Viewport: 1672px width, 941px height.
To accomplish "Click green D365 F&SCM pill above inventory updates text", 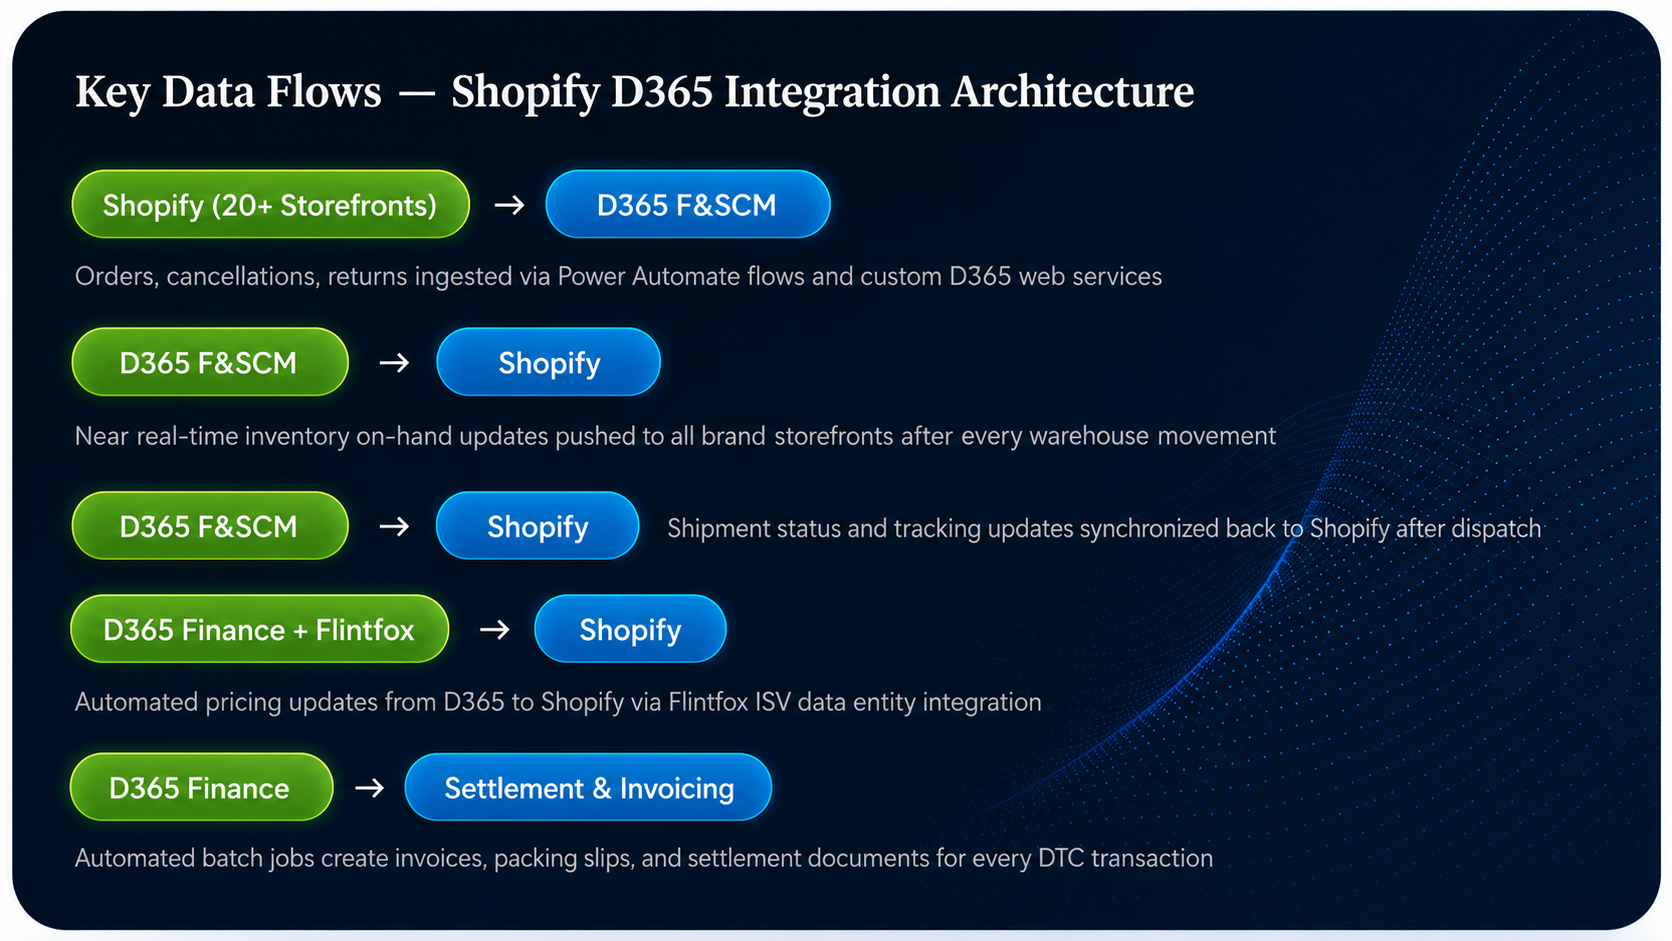I will pyautogui.click(x=210, y=362).
